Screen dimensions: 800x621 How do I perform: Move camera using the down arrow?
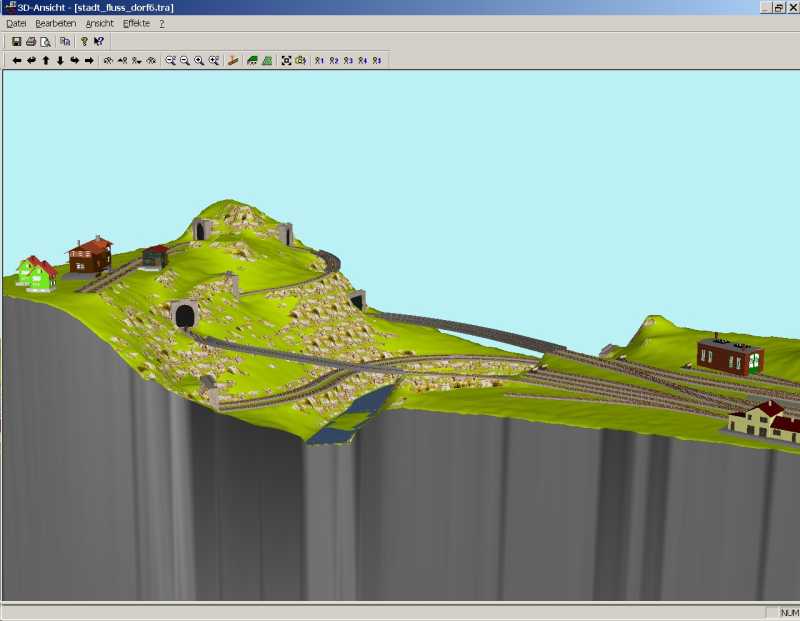(x=60, y=60)
